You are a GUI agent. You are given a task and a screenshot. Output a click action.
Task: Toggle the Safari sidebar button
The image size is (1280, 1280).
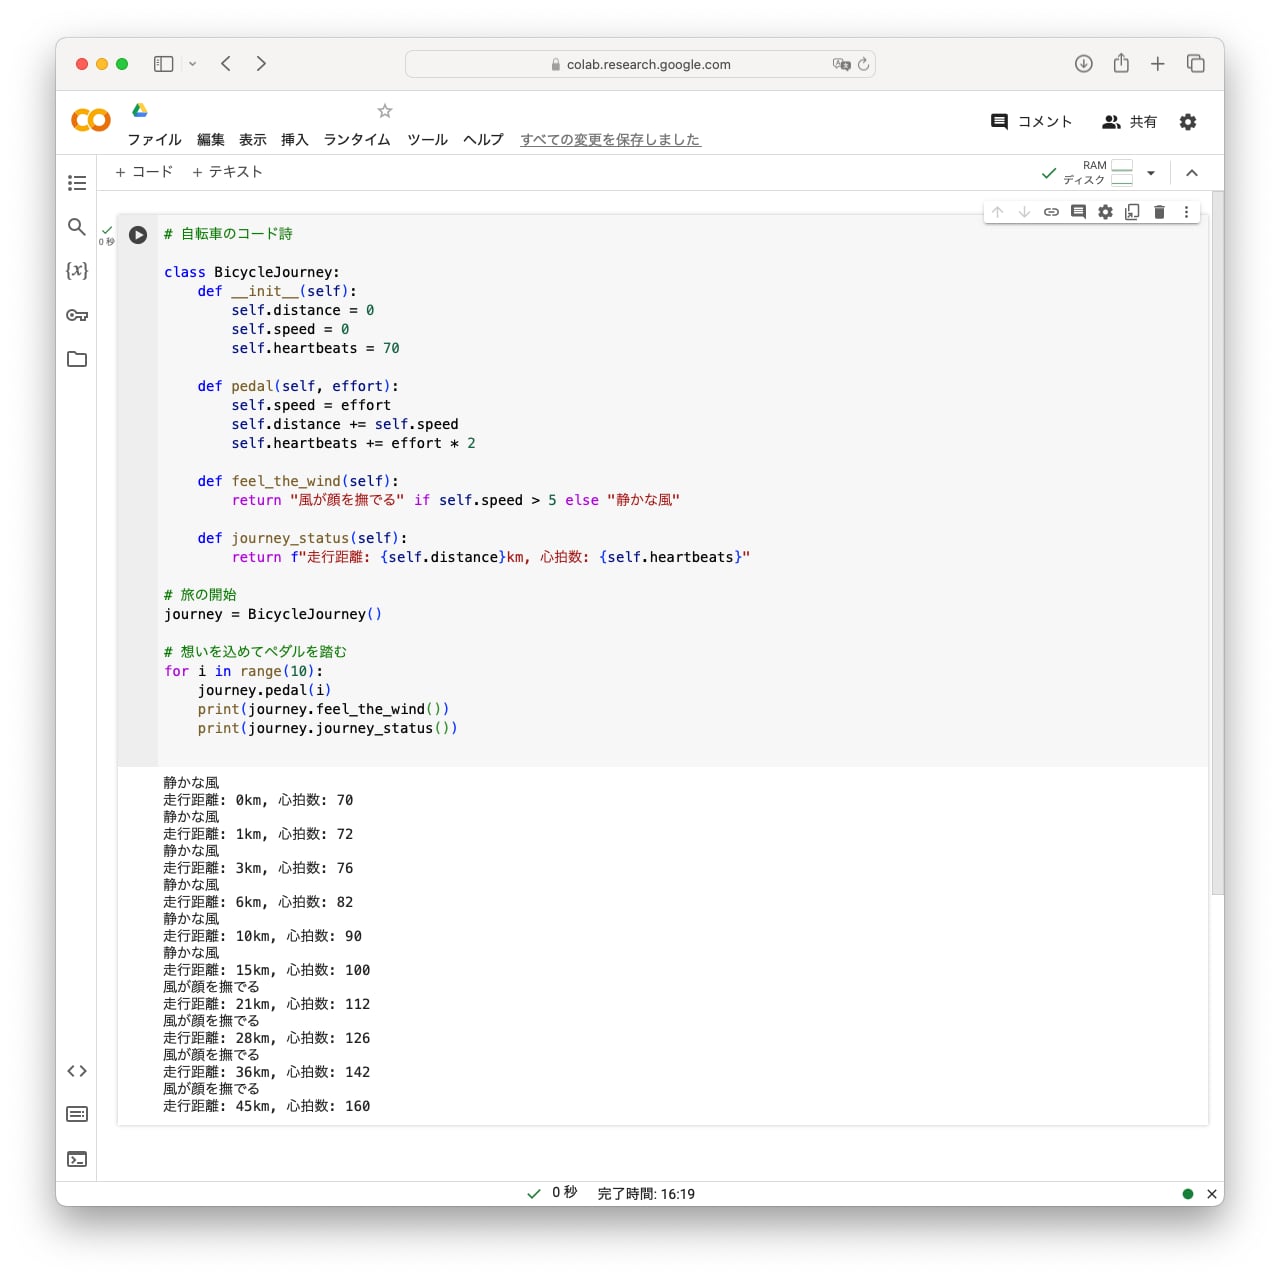[164, 64]
